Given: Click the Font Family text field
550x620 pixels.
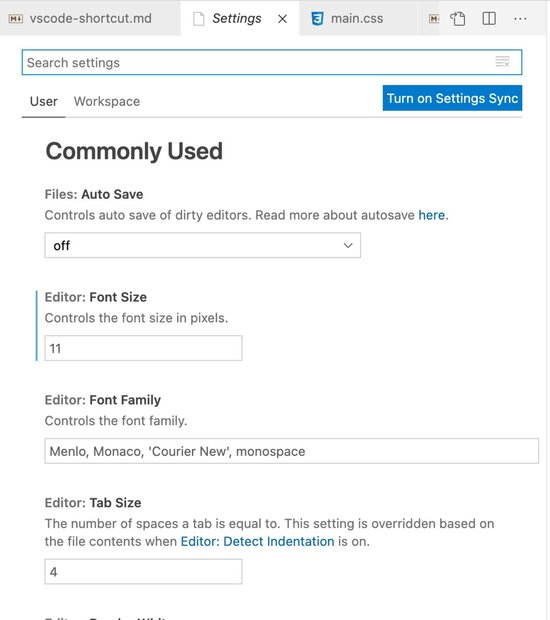Looking at the screenshot, I should [291, 451].
